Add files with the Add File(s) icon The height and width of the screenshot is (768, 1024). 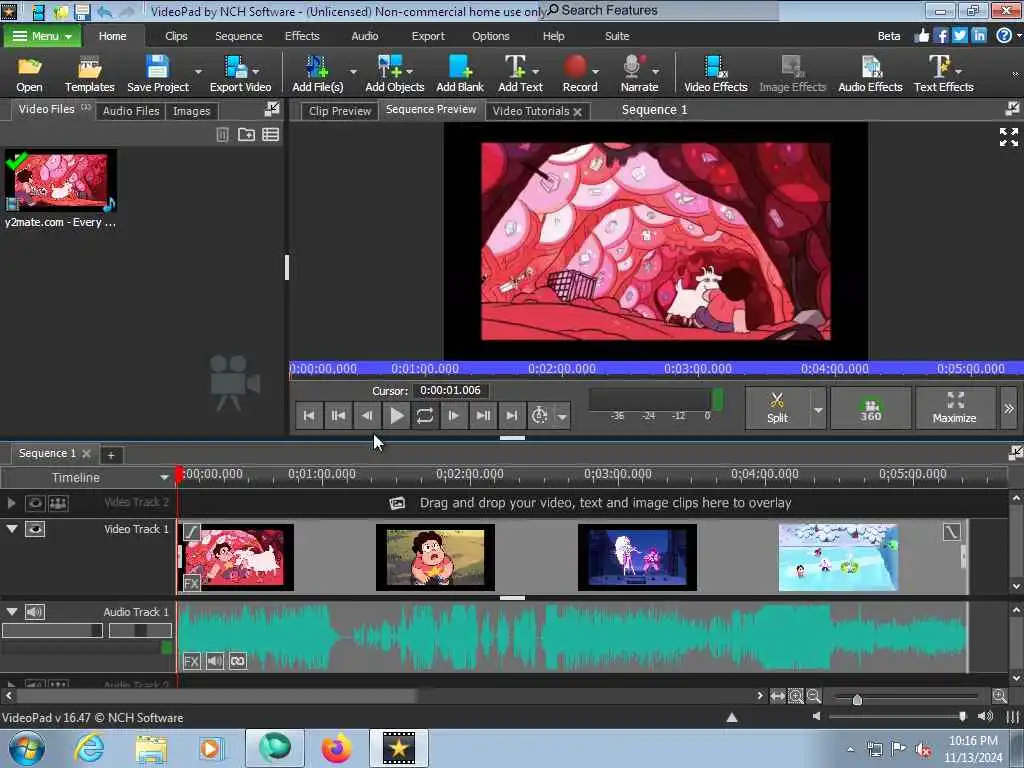(317, 74)
